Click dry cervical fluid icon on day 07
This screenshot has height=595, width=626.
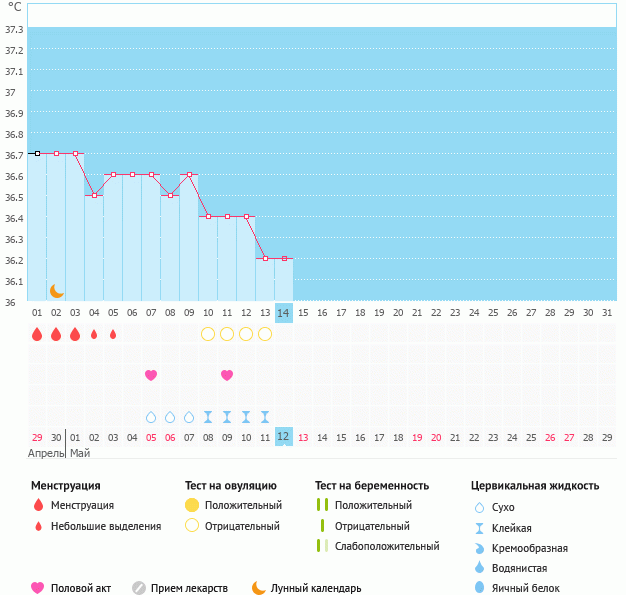pyautogui.click(x=151, y=417)
